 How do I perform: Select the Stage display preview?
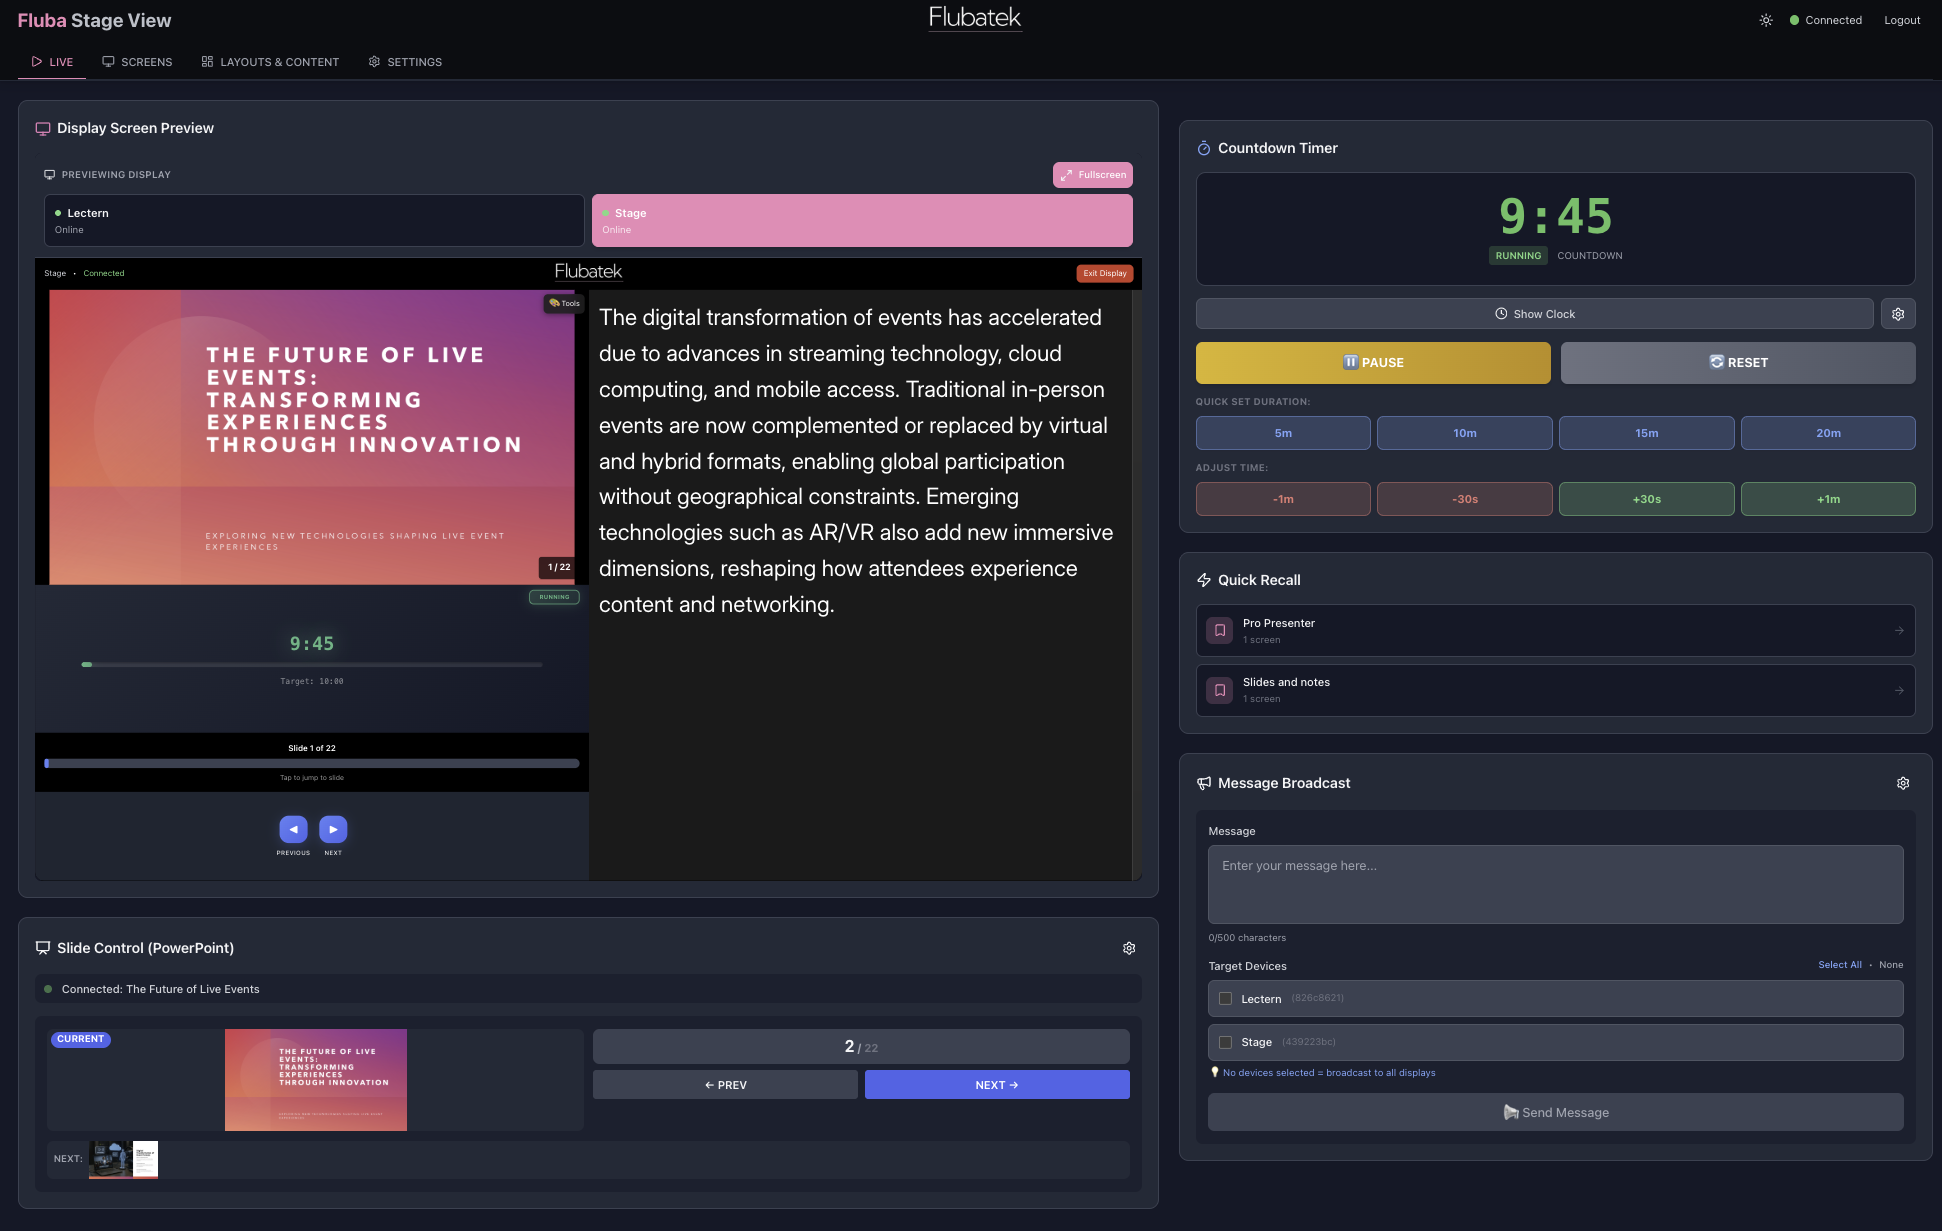(x=862, y=220)
